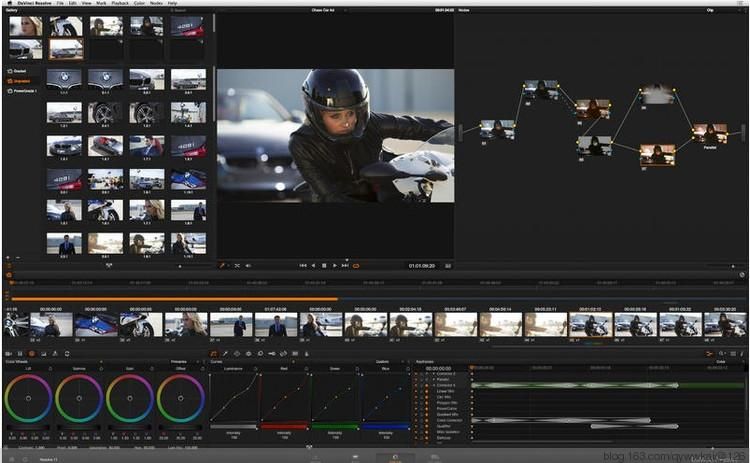The height and width of the screenshot is (463, 750).
Task: Select the Parallel node in node graph
Action: (709, 133)
